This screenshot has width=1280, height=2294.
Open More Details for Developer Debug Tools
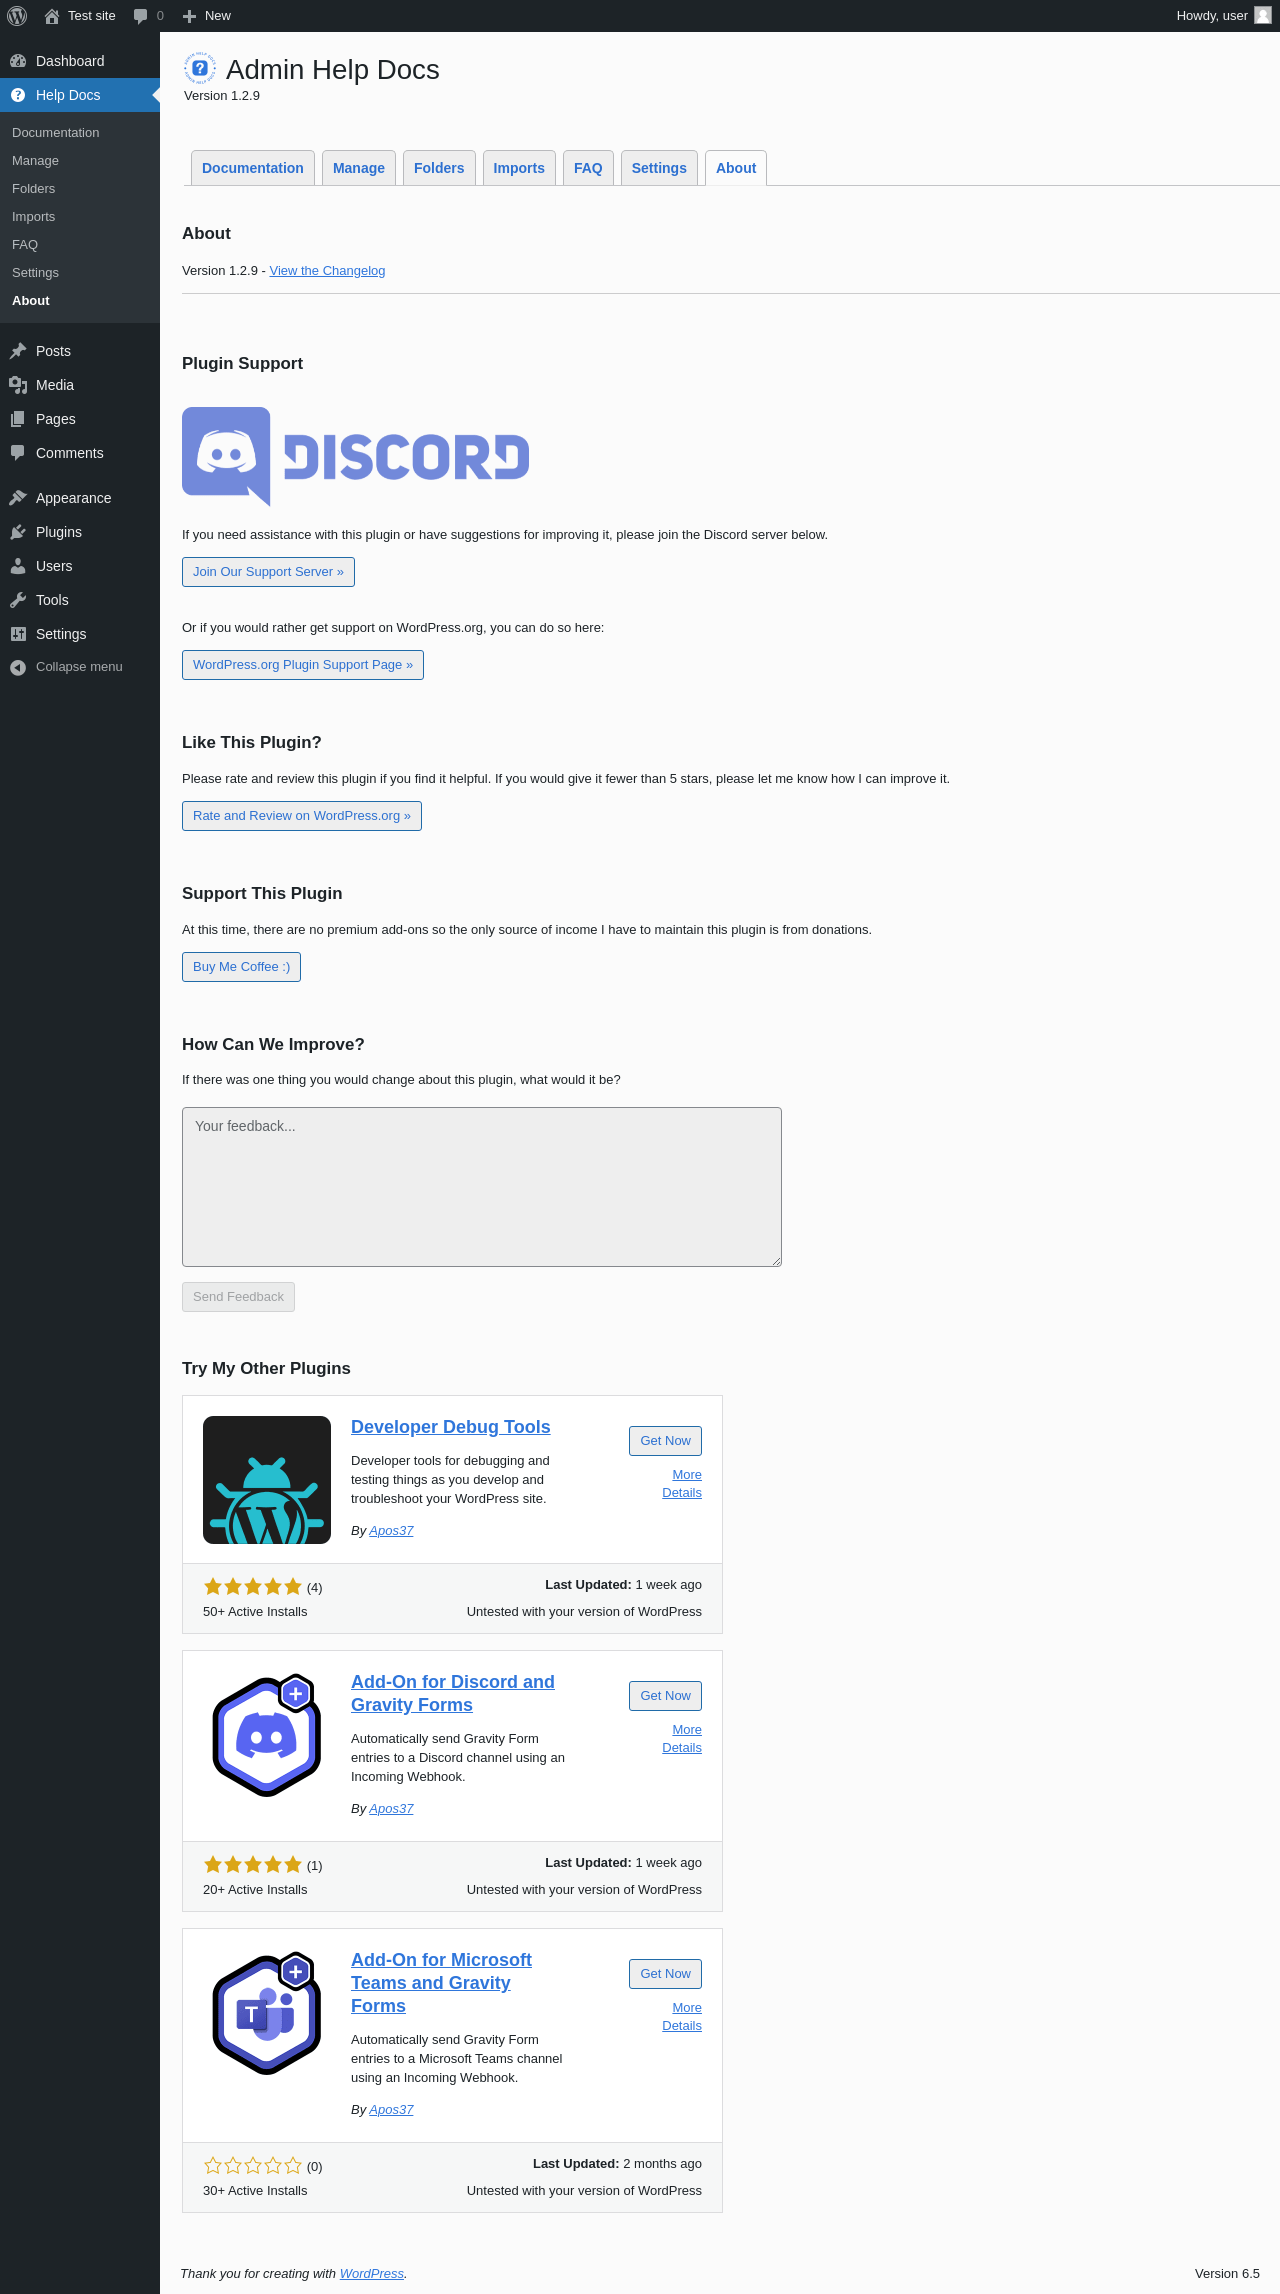point(682,1484)
